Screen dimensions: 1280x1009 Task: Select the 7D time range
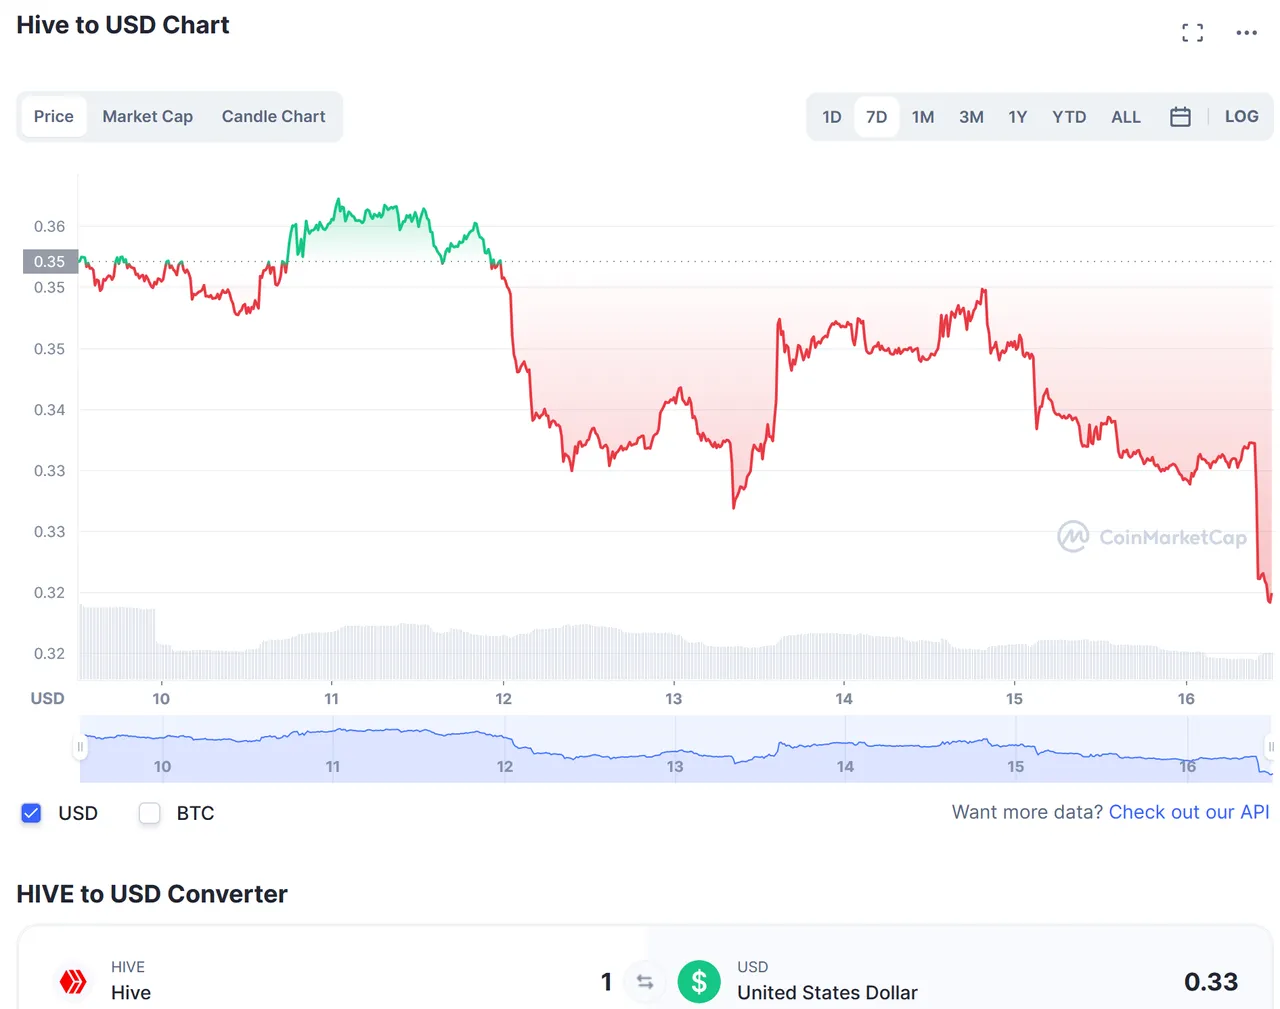pos(876,117)
